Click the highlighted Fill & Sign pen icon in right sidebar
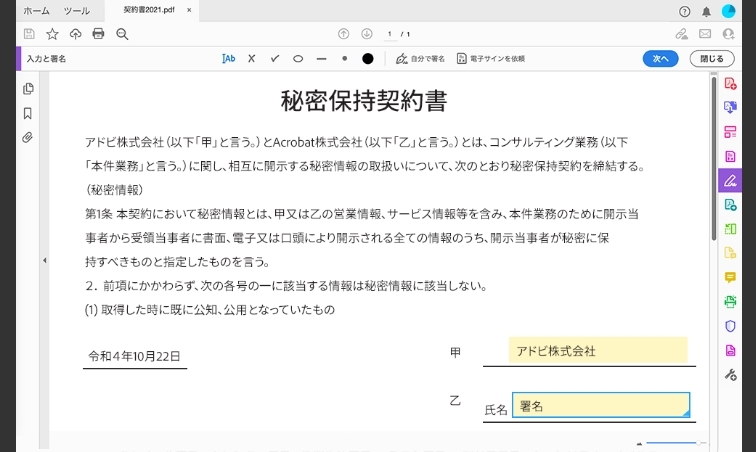The image size is (756, 452). pos(730,181)
